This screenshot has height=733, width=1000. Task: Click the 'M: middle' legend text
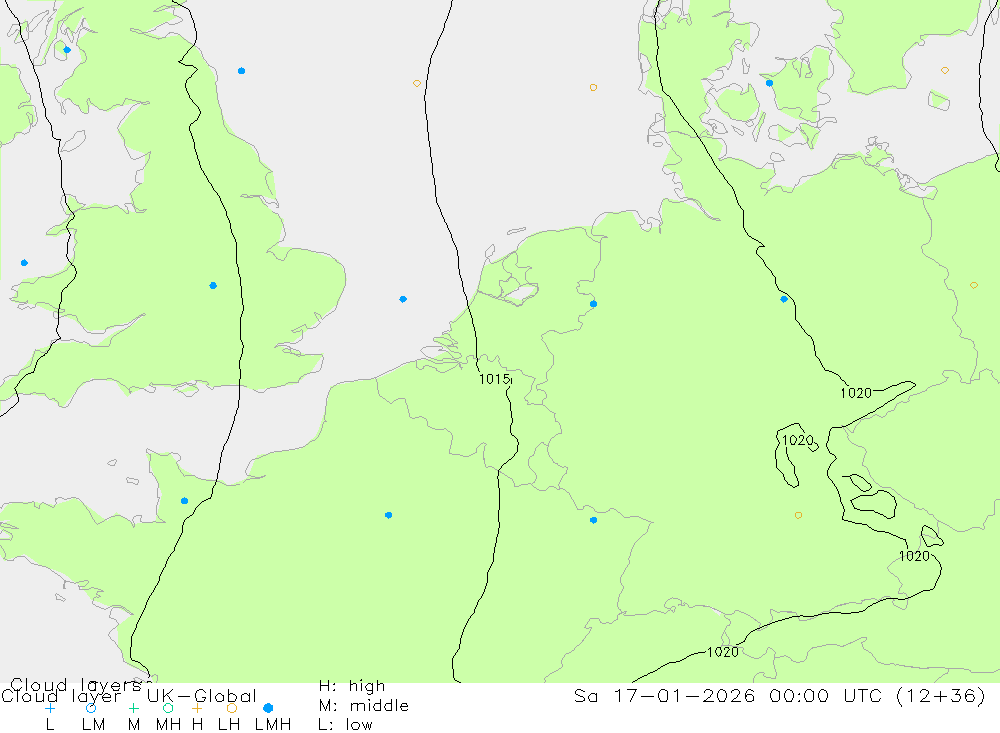point(364,706)
